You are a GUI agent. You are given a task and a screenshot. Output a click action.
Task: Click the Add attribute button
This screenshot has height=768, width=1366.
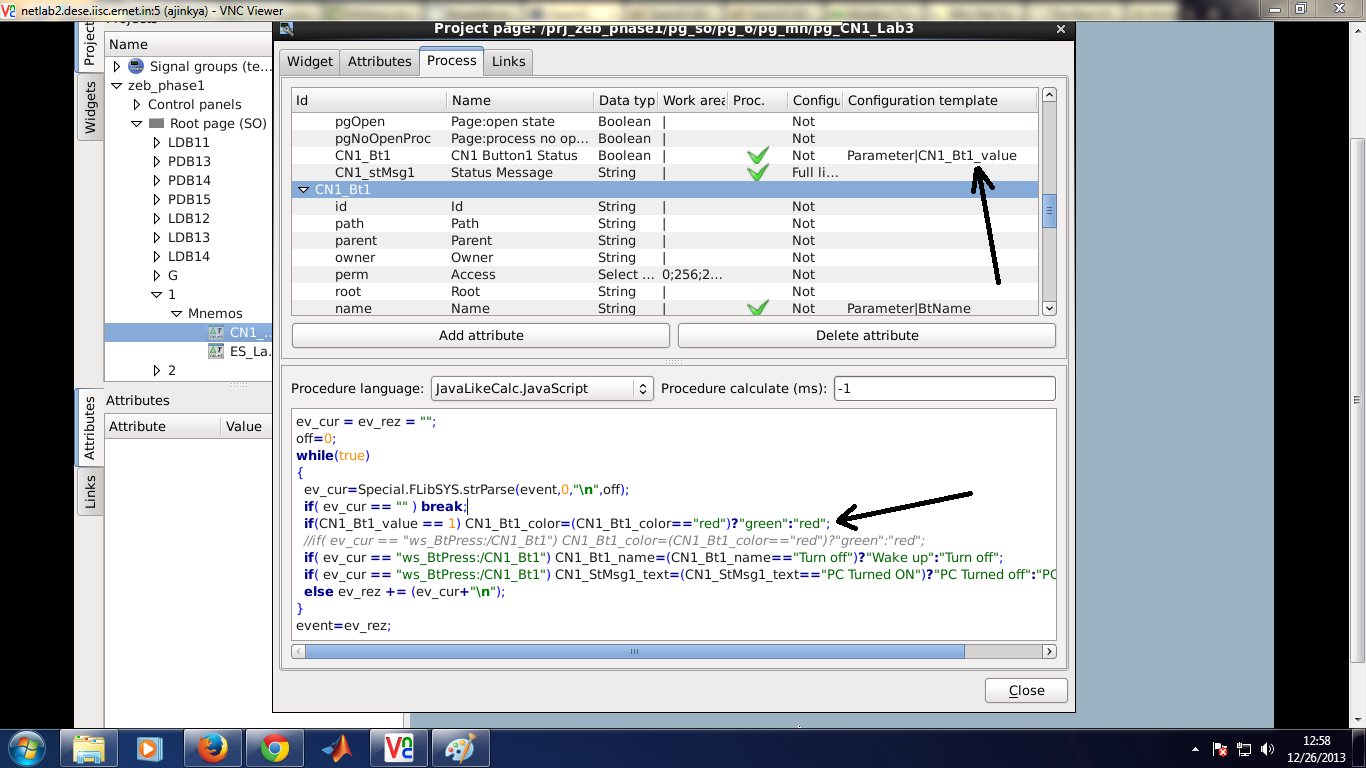point(481,335)
